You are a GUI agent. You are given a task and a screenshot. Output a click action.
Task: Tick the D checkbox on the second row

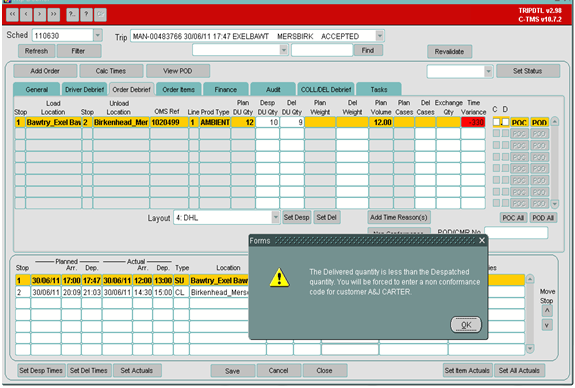505,133
